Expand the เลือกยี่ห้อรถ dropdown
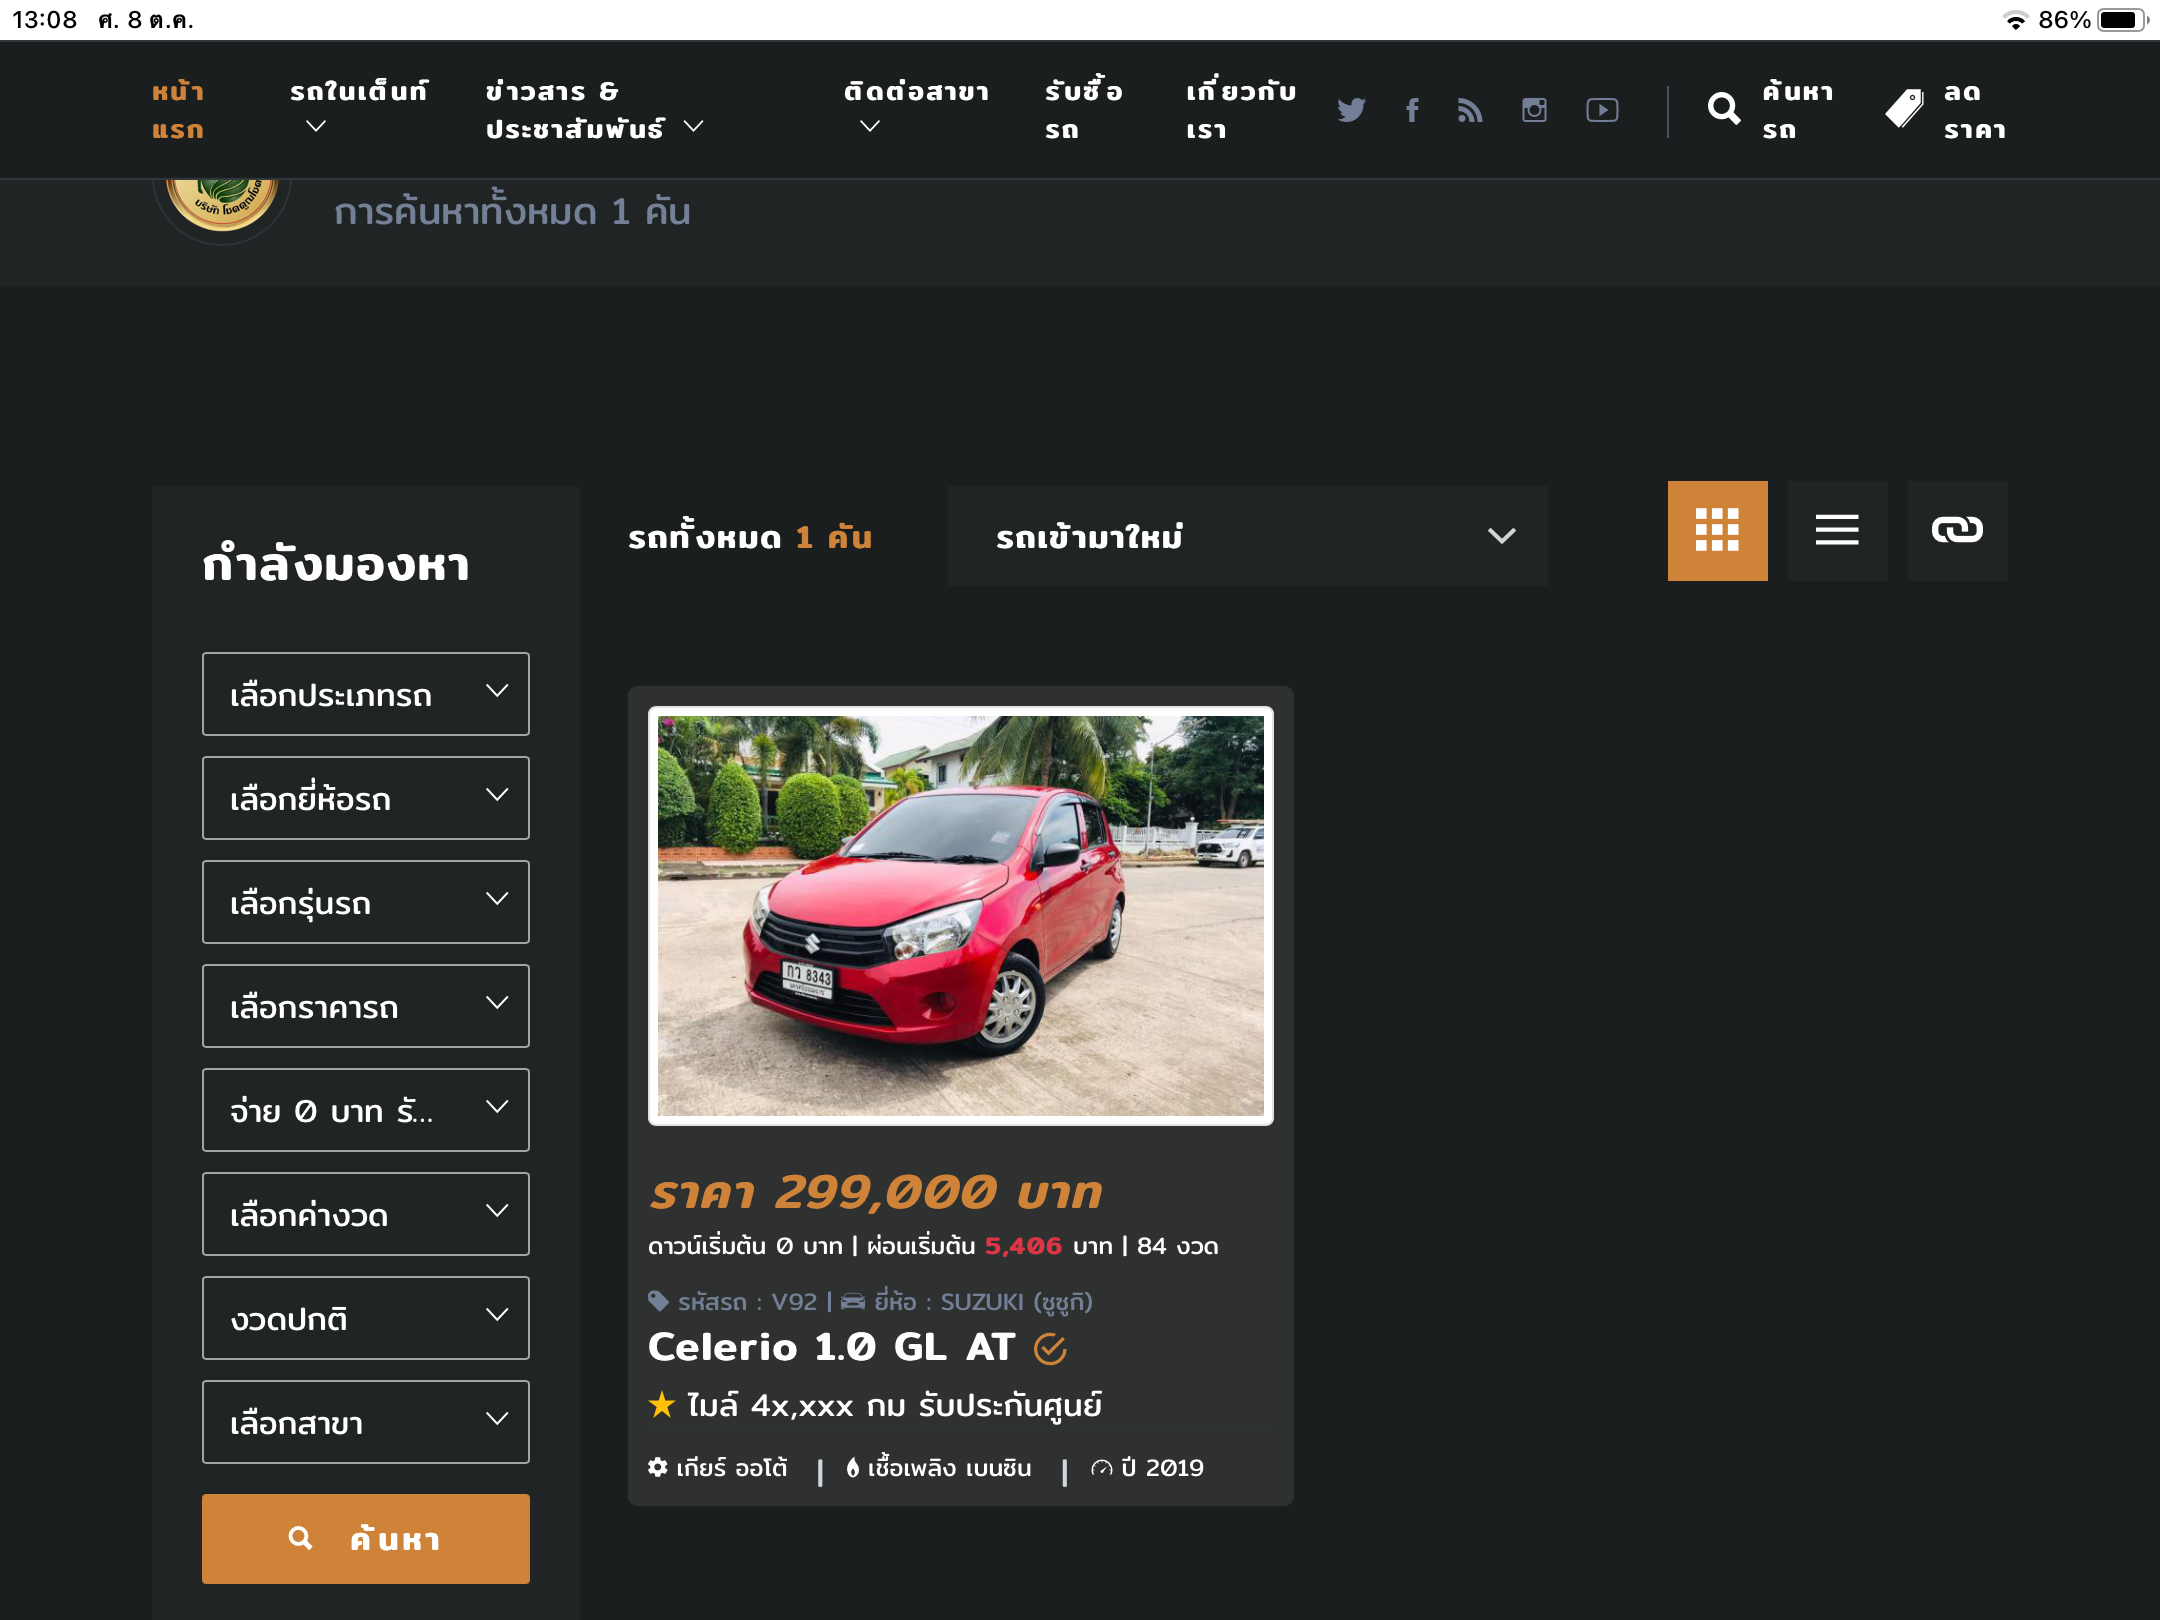2160x1620 pixels. point(366,798)
